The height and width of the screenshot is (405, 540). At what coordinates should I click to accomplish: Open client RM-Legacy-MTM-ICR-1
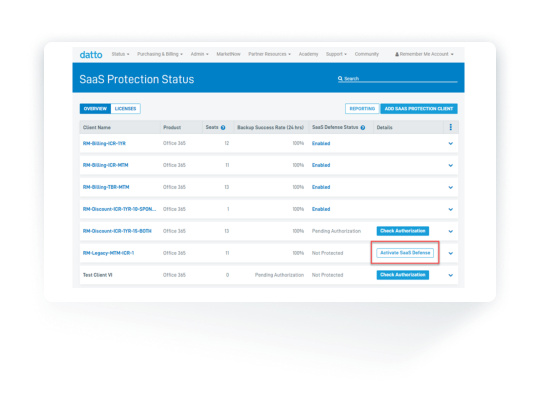tap(108, 253)
